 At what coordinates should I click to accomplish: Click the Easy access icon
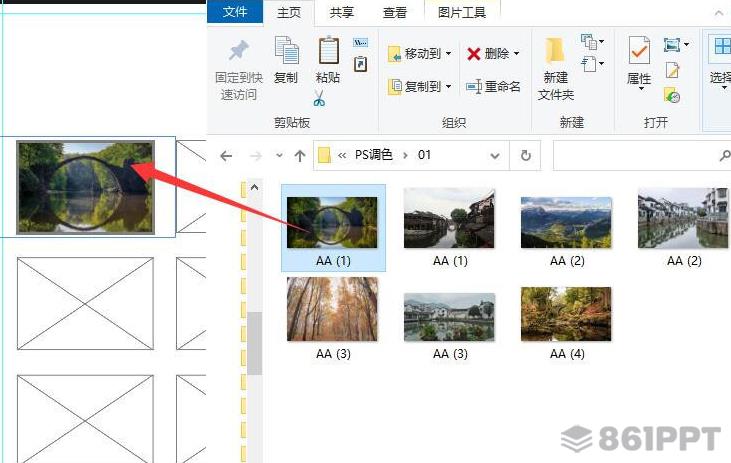pyautogui.click(x=589, y=64)
